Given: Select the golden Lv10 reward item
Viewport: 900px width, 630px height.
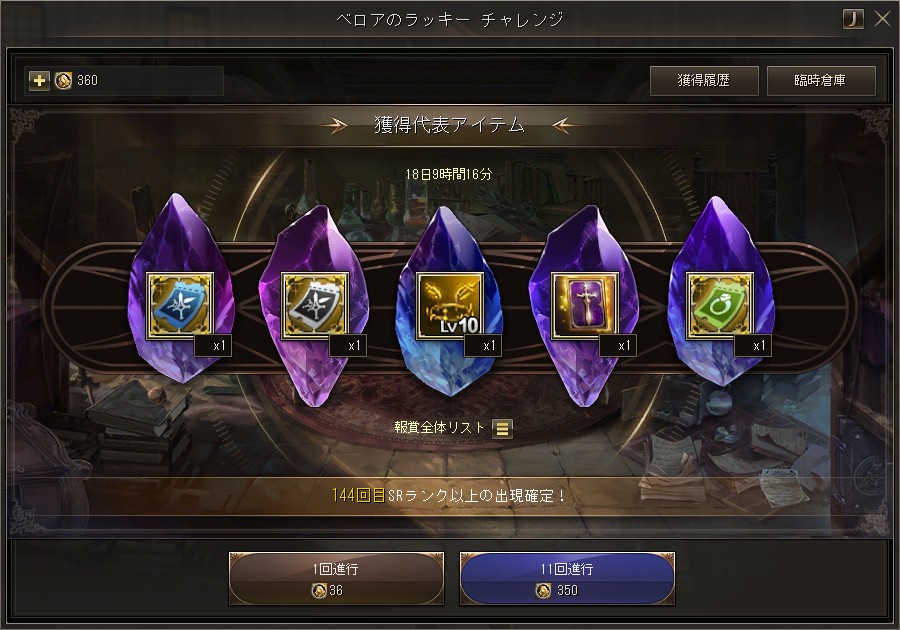Looking at the screenshot, I should point(450,305).
